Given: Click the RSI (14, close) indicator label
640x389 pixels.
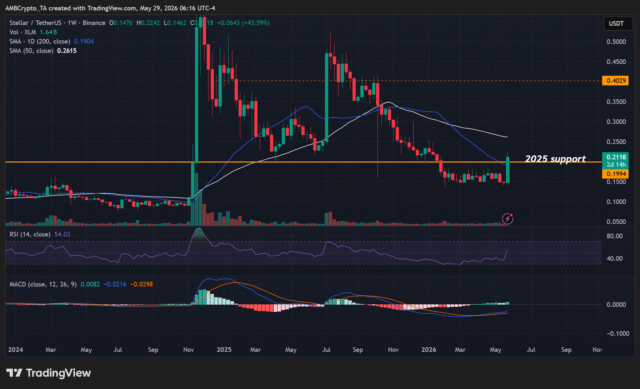Looking at the screenshot, I should click(x=30, y=234).
